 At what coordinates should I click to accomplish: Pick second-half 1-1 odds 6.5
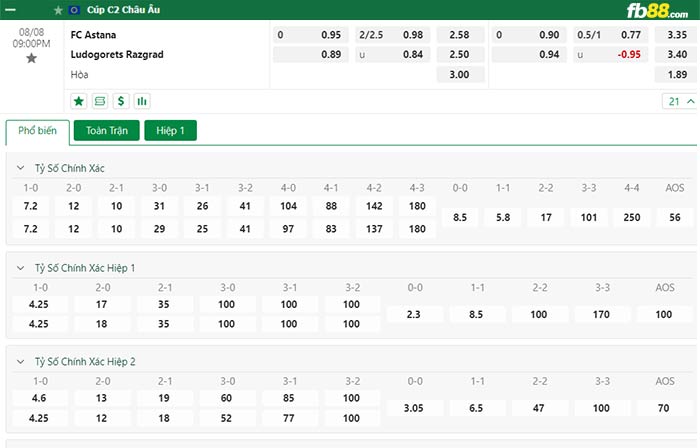[x=476, y=408]
